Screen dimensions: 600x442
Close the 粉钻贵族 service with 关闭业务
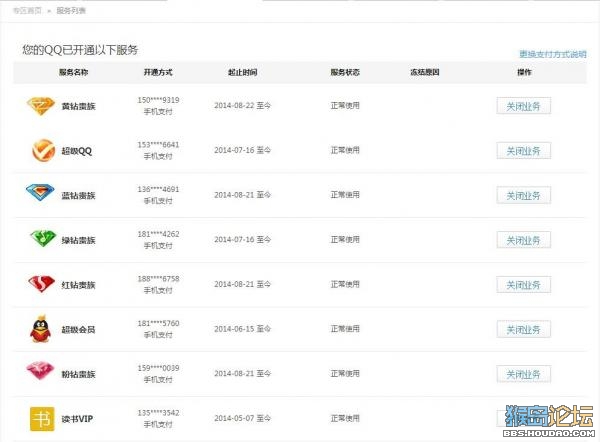[523, 374]
